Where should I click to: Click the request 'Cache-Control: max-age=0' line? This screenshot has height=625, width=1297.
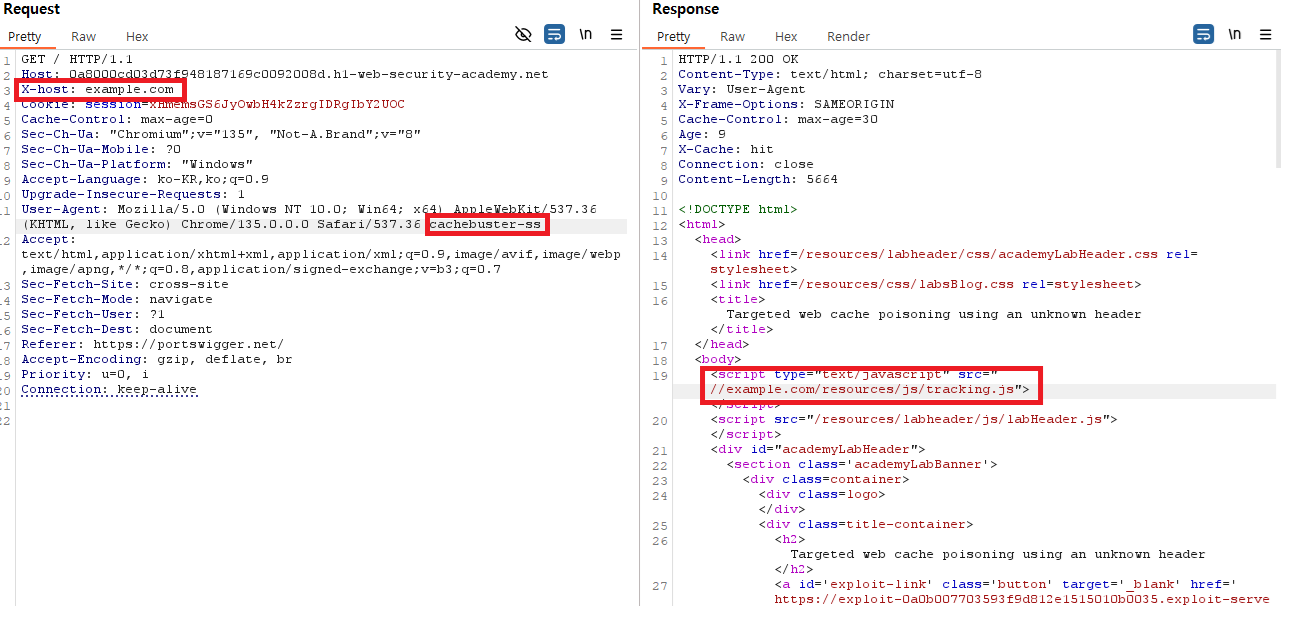click(x=117, y=119)
